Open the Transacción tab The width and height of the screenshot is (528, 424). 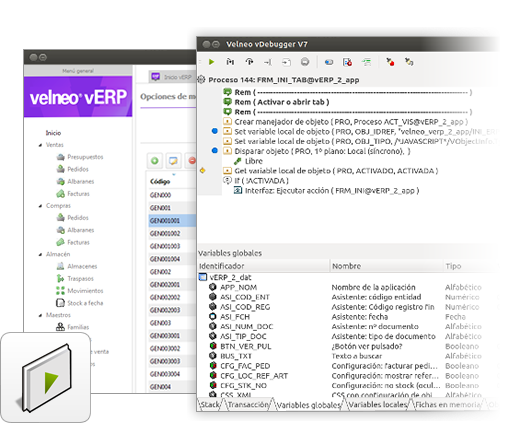(249, 405)
